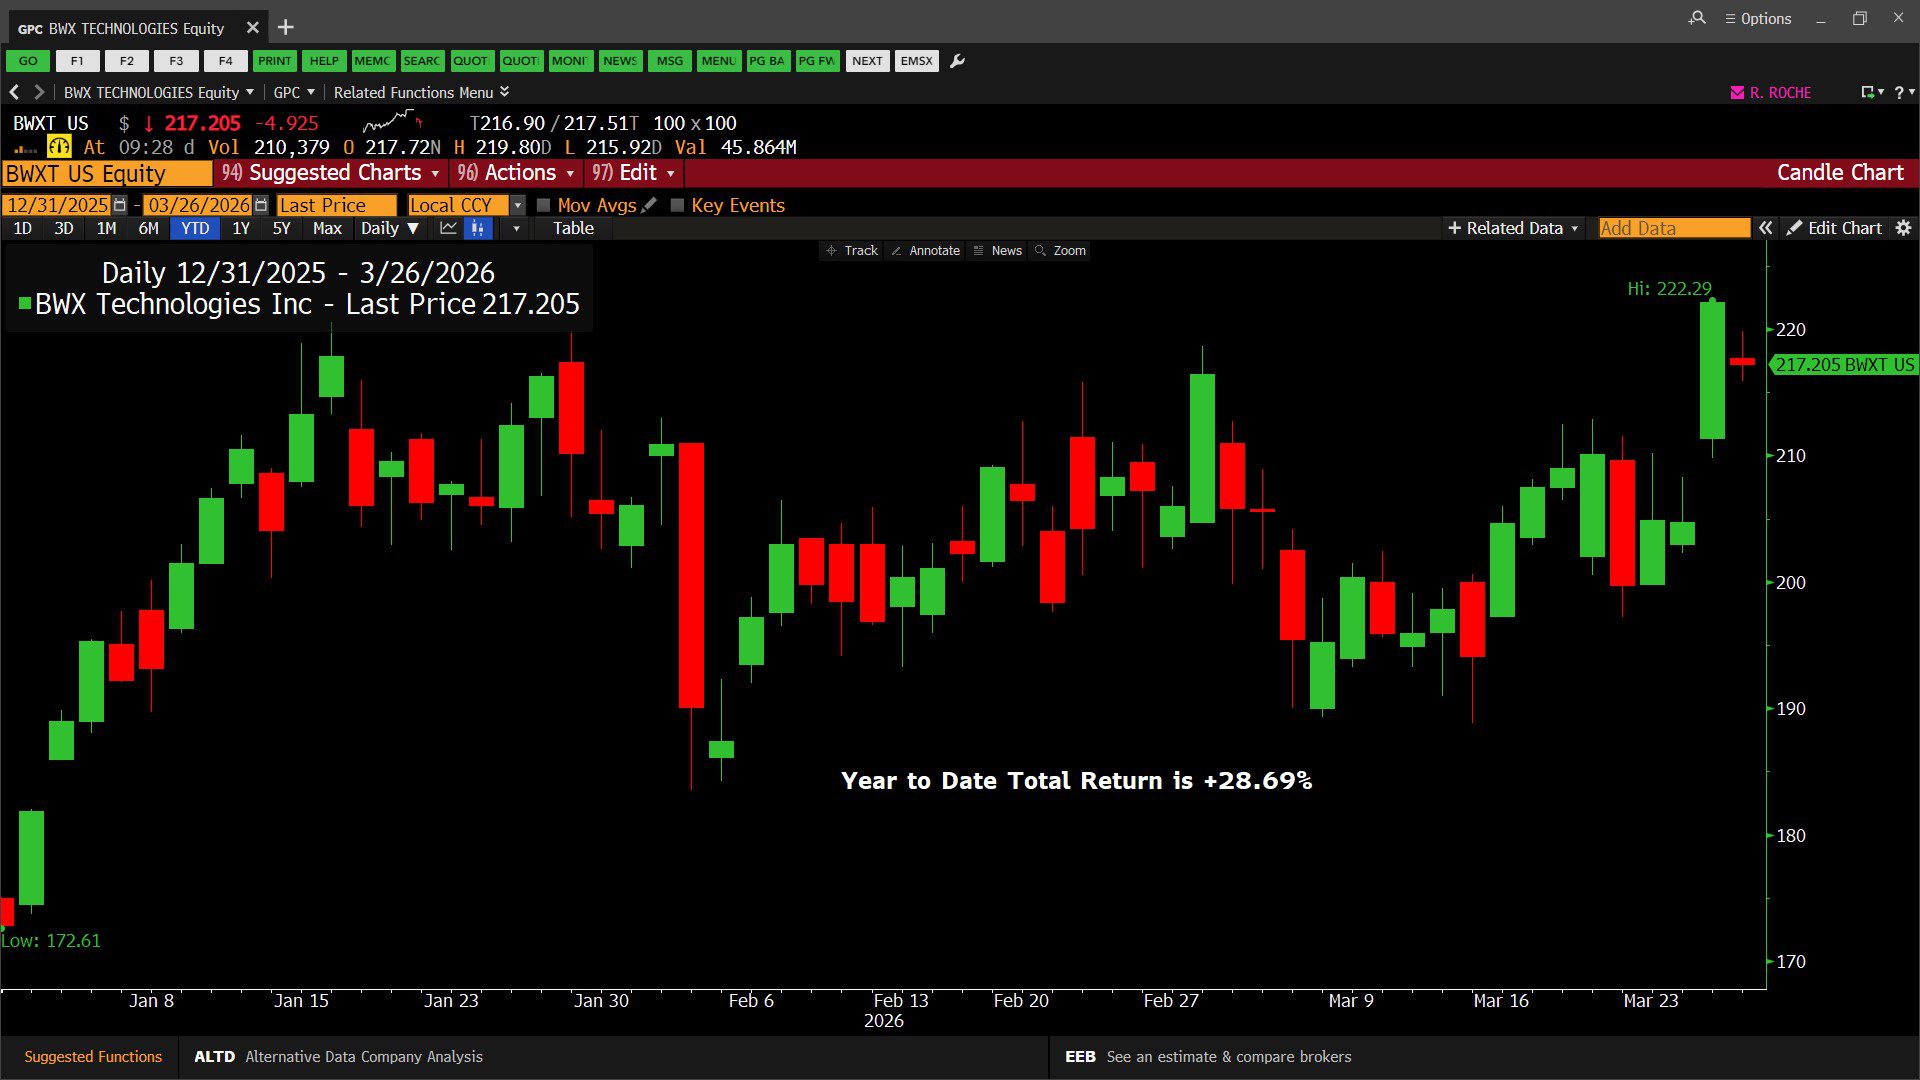The width and height of the screenshot is (1920, 1080).
Task: Collapse panel with double chevron icon
Action: pos(1766,228)
